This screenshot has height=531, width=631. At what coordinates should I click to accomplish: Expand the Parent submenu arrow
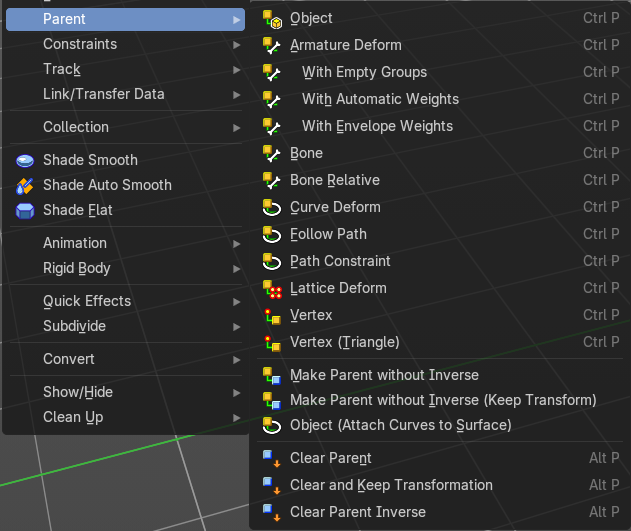237,20
